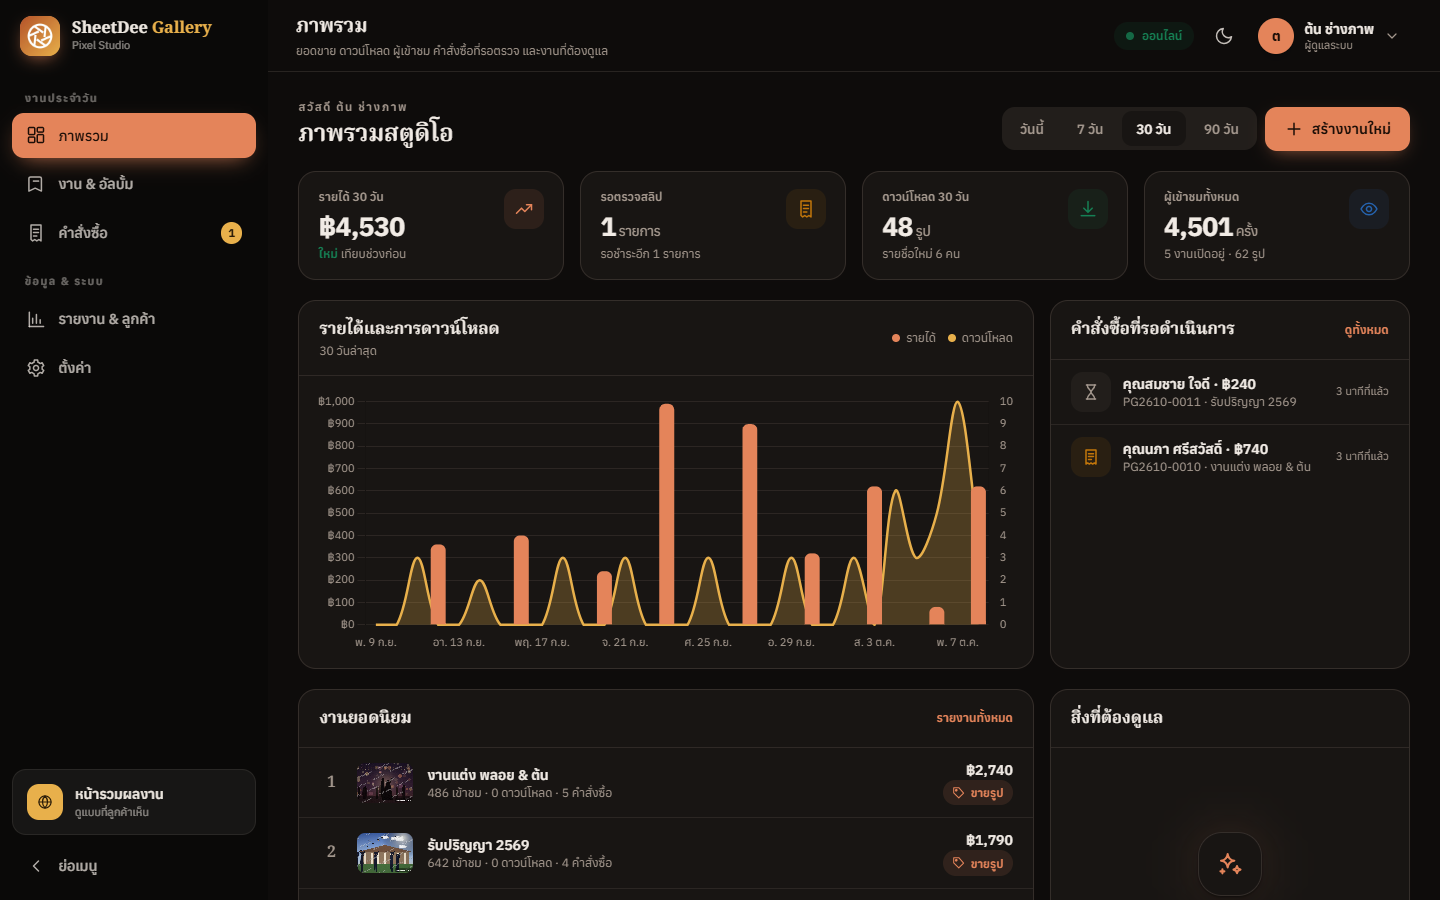Click ขายรูป tag on งานแต่ง พลอย & ต้น

pos(978,793)
